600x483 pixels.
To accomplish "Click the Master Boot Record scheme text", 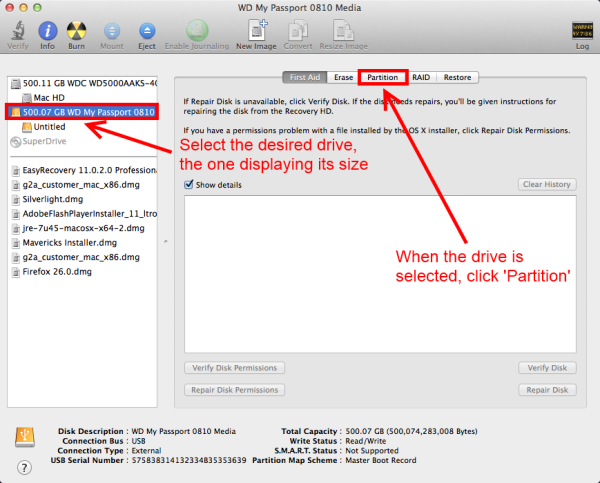I will [x=381, y=460].
